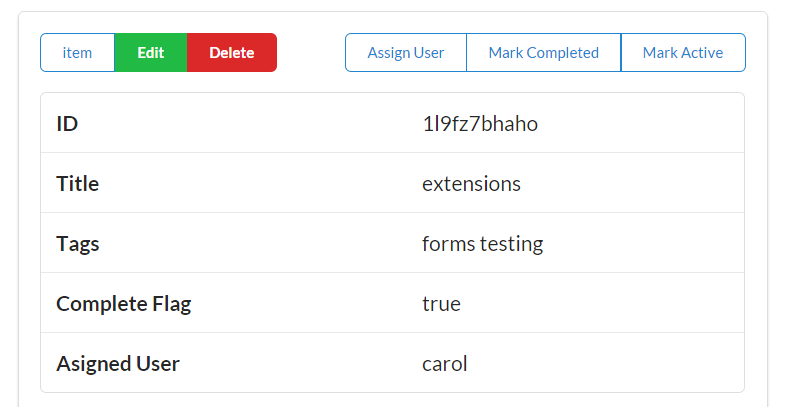This screenshot has width=787, height=407.
Task: Click the Asigned User label
Action: (x=118, y=364)
